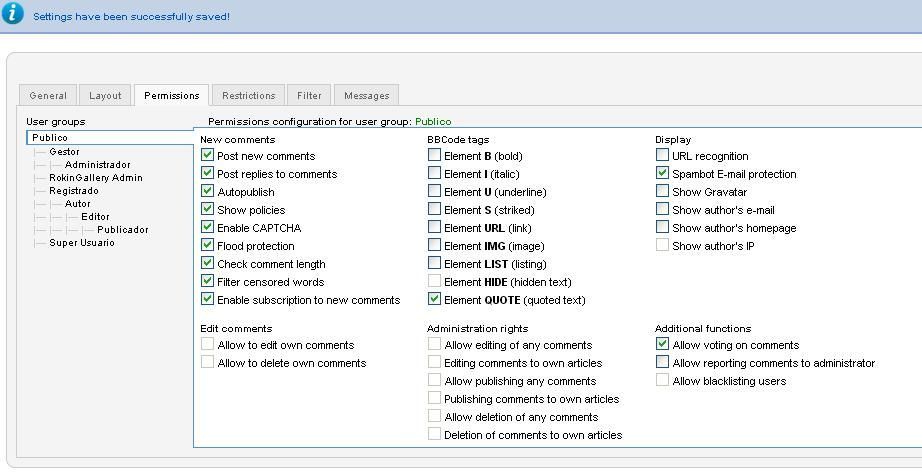The image size is (922, 472).
Task: Turn off Flood protection
Action: [207, 245]
